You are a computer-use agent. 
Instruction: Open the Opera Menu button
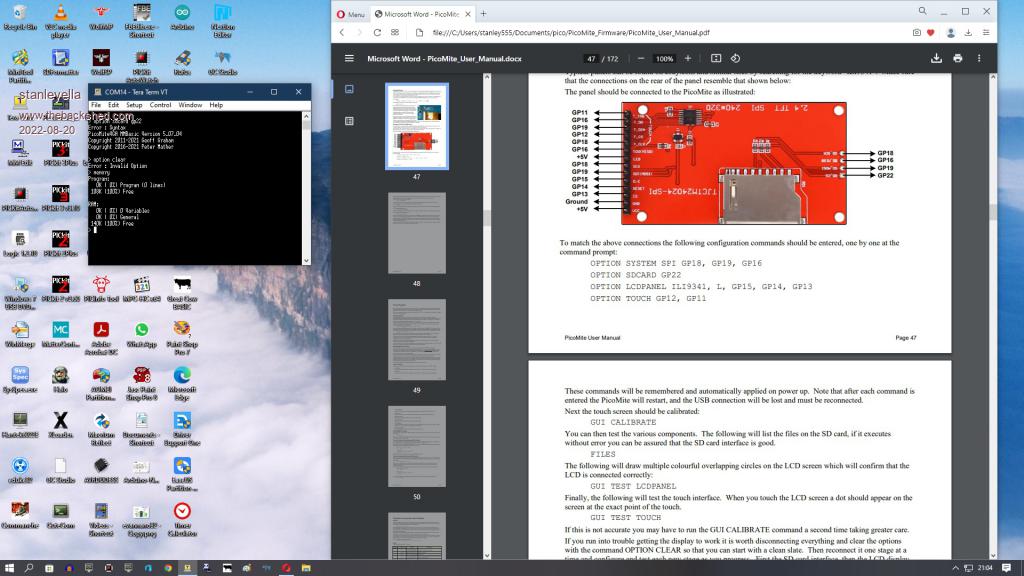[x=349, y=14]
